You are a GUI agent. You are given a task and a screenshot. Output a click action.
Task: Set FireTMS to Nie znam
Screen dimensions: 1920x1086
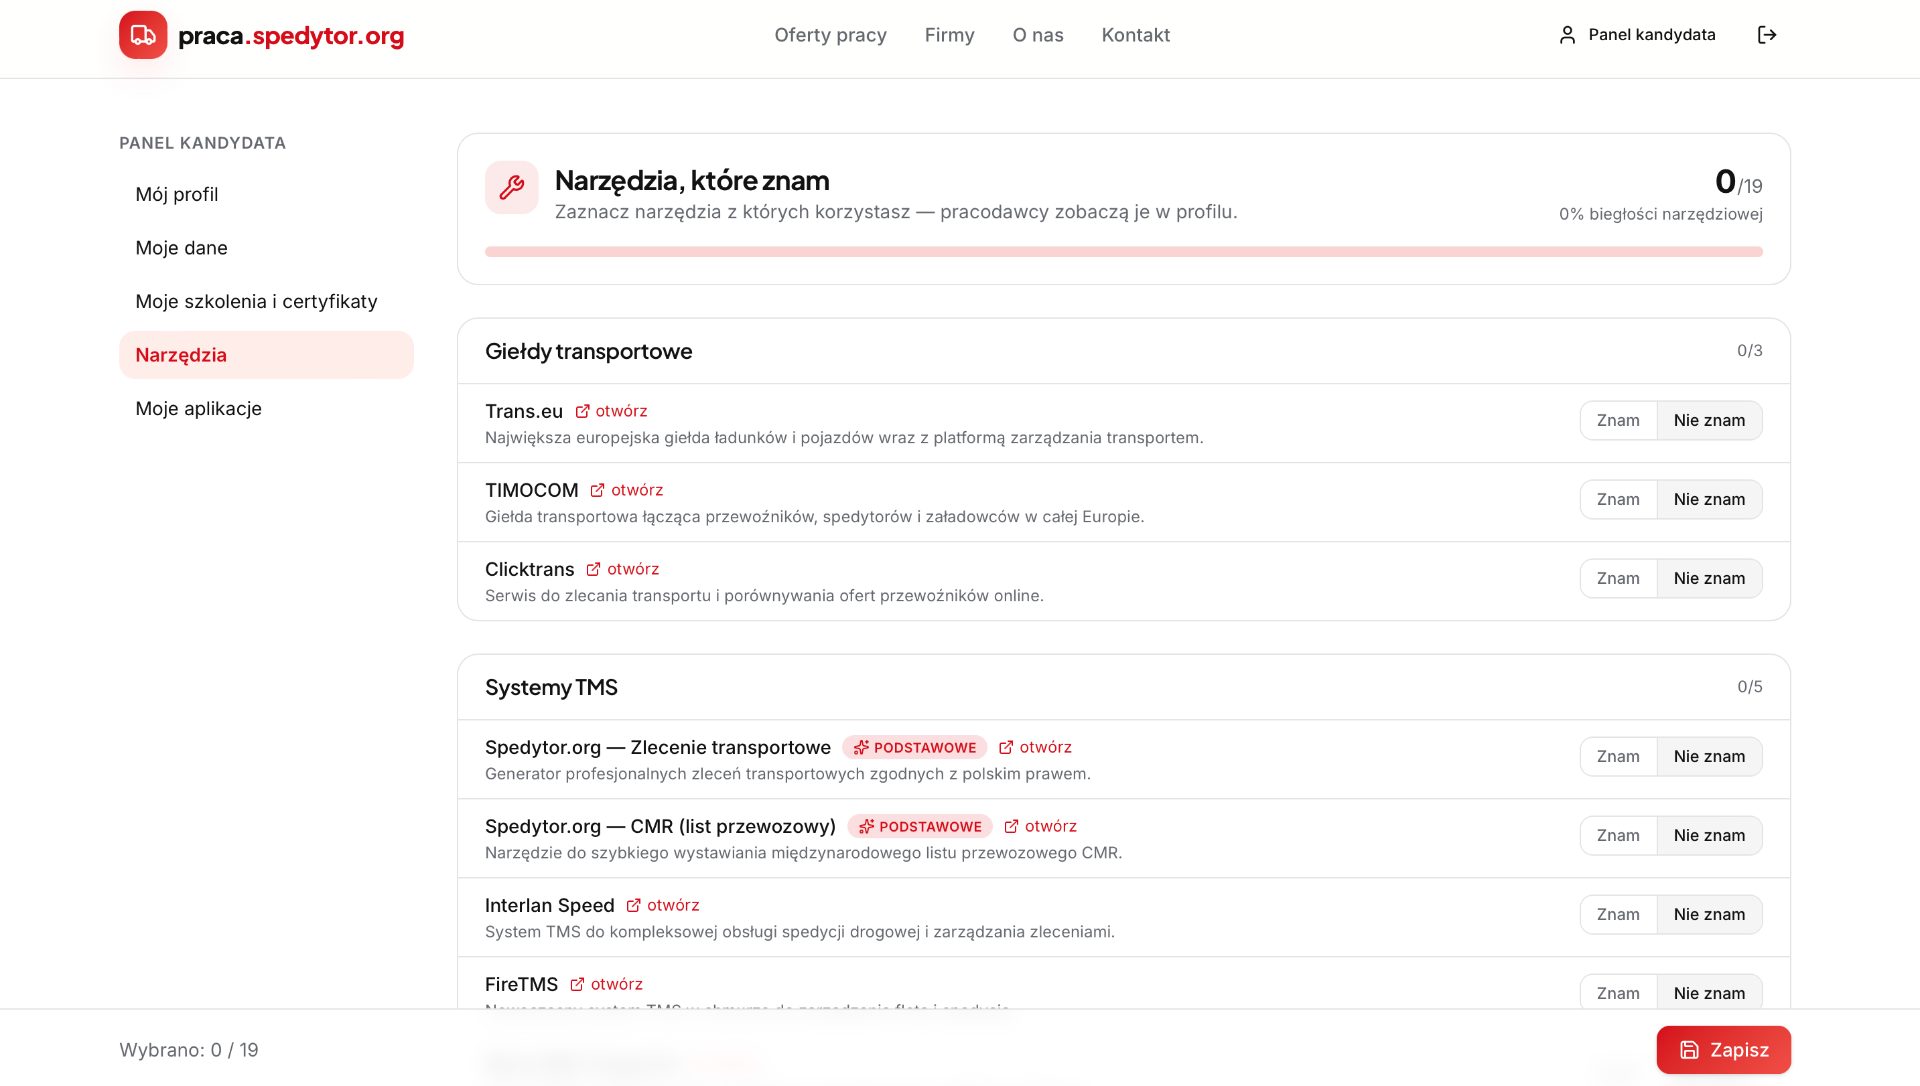(1709, 993)
